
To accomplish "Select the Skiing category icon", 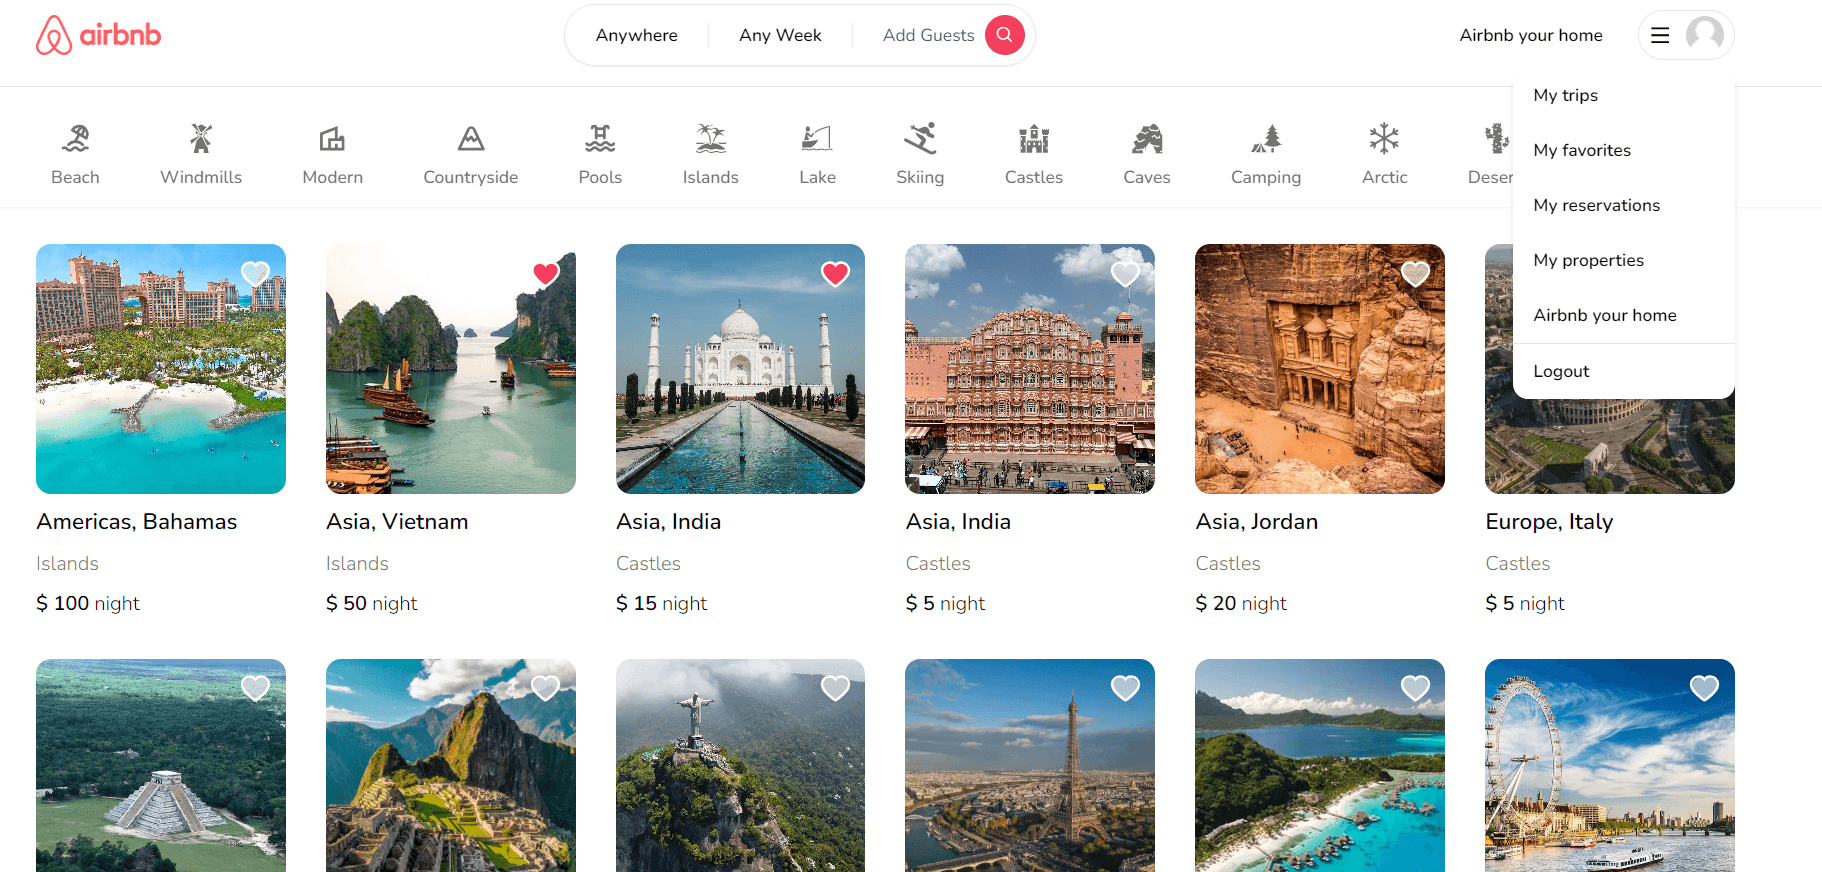I will [x=920, y=139].
